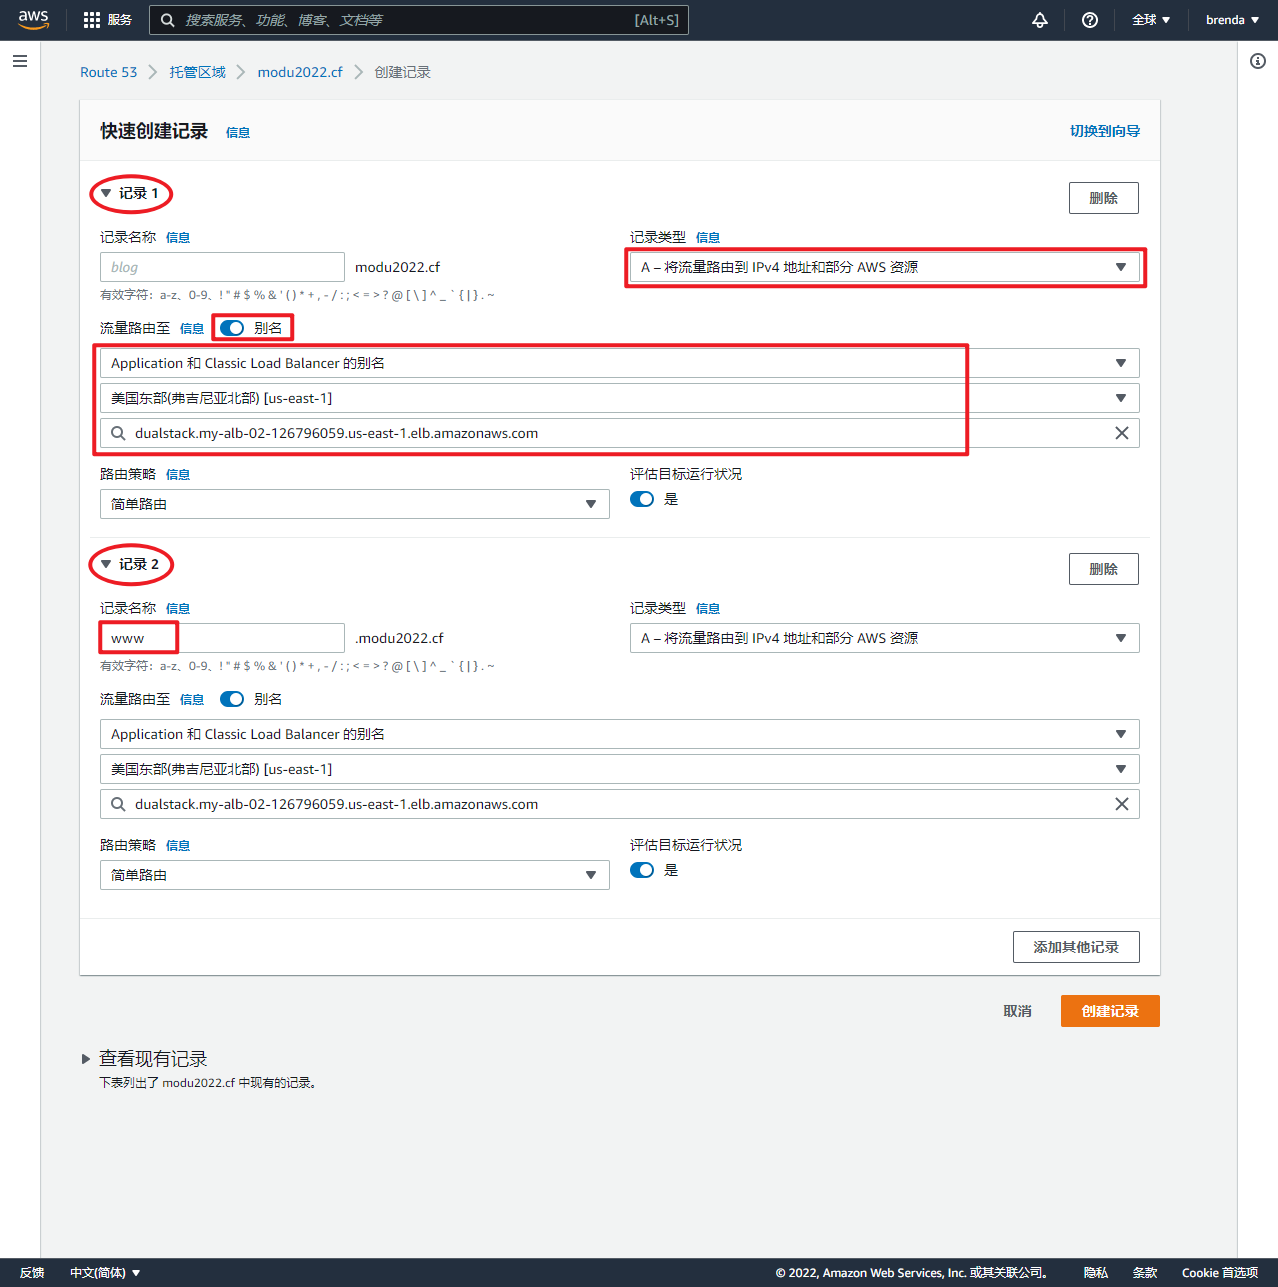Focus the top AWS search bar

[419, 20]
